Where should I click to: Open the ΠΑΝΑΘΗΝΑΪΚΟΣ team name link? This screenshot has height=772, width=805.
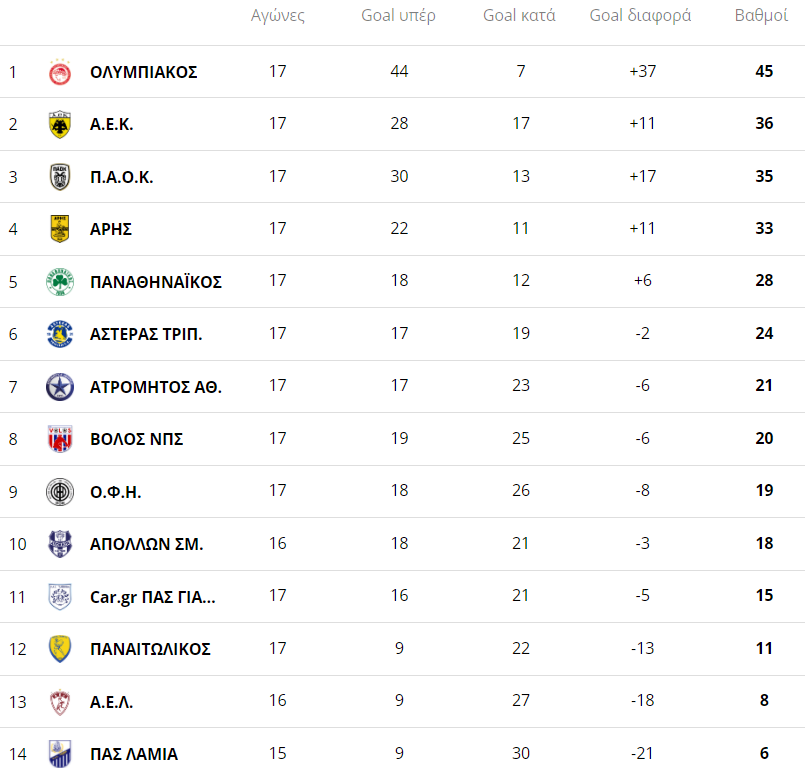pos(155,281)
